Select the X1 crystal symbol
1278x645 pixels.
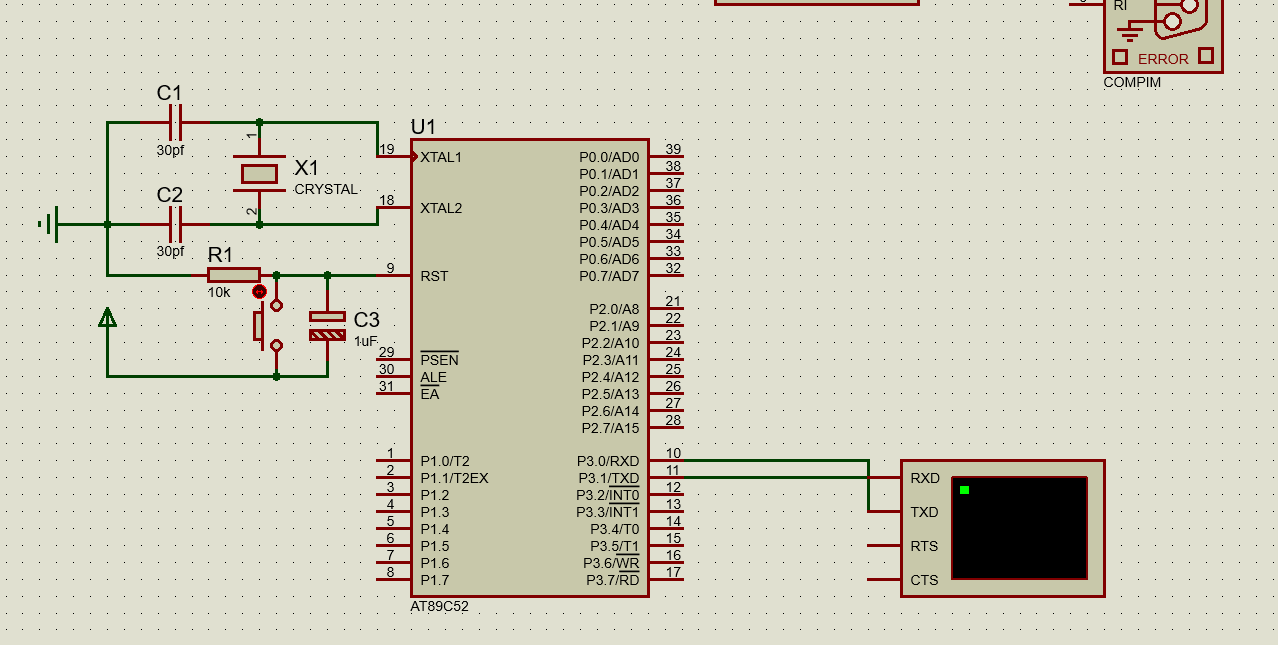click(x=259, y=174)
